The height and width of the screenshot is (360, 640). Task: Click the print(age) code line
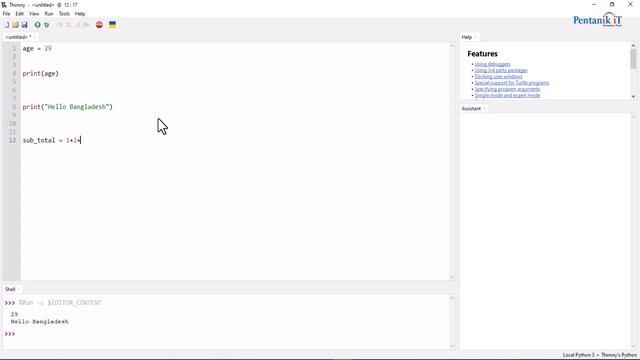pyautogui.click(x=40, y=73)
